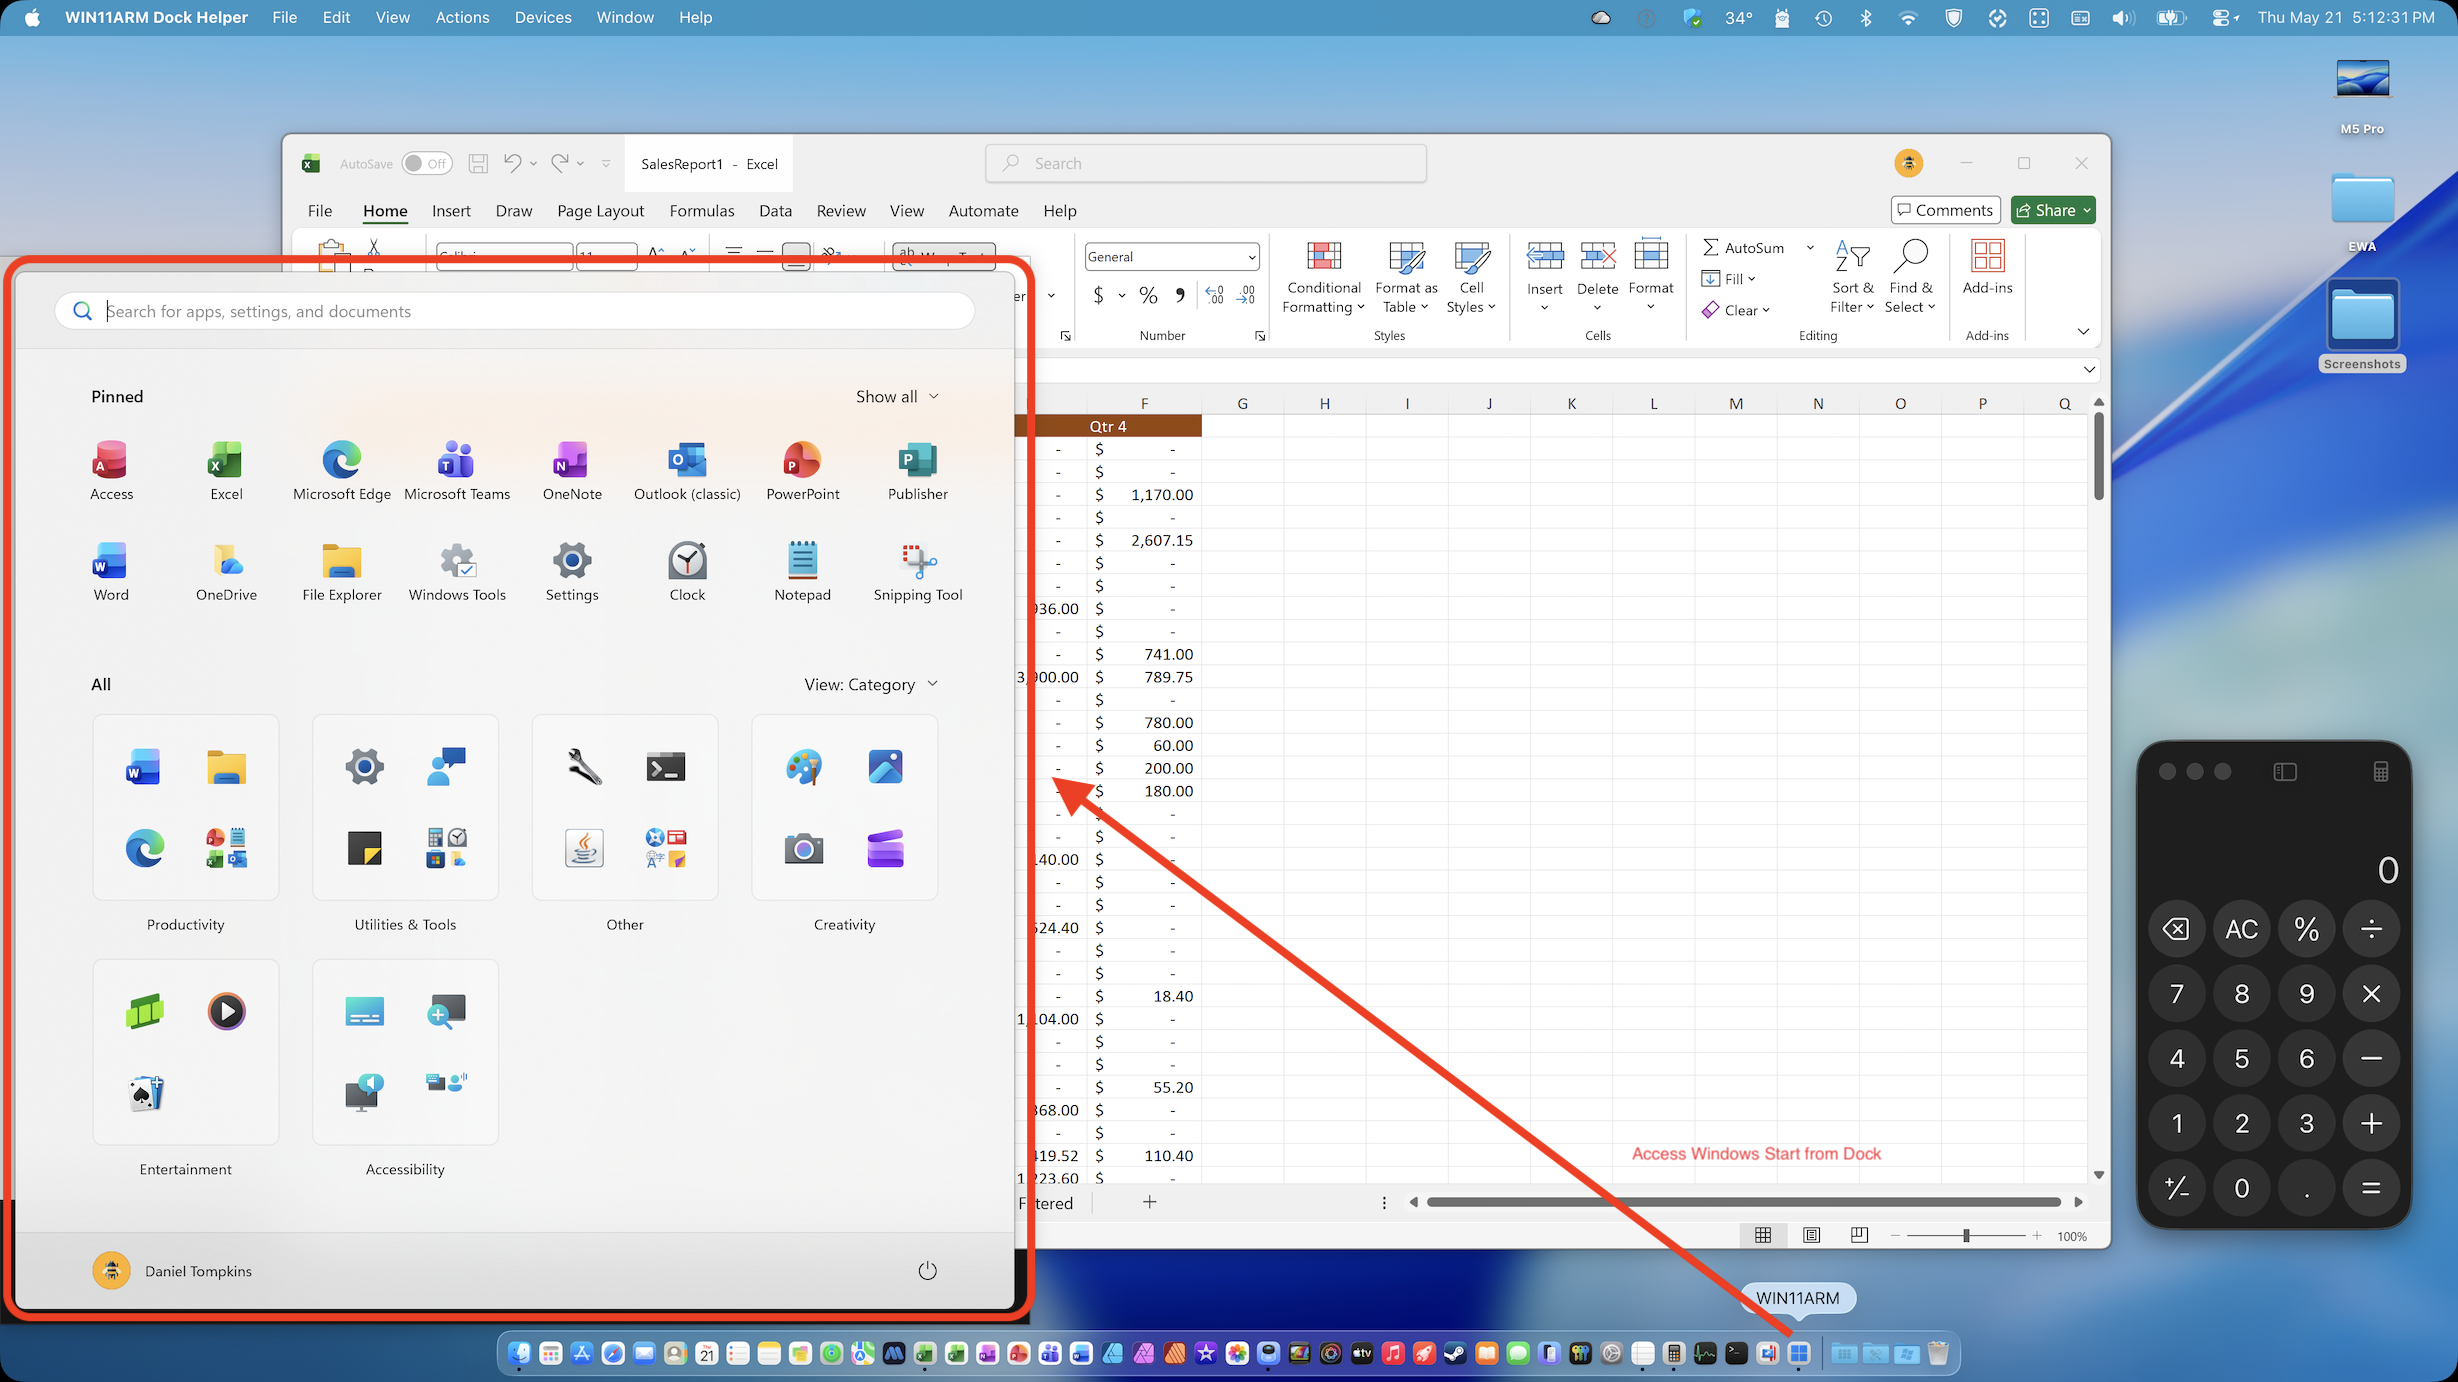The width and height of the screenshot is (2458, 1382).
Task: Open the Devices menu in the menu bar
Action: pyautogui.click(x=543, y=17)
